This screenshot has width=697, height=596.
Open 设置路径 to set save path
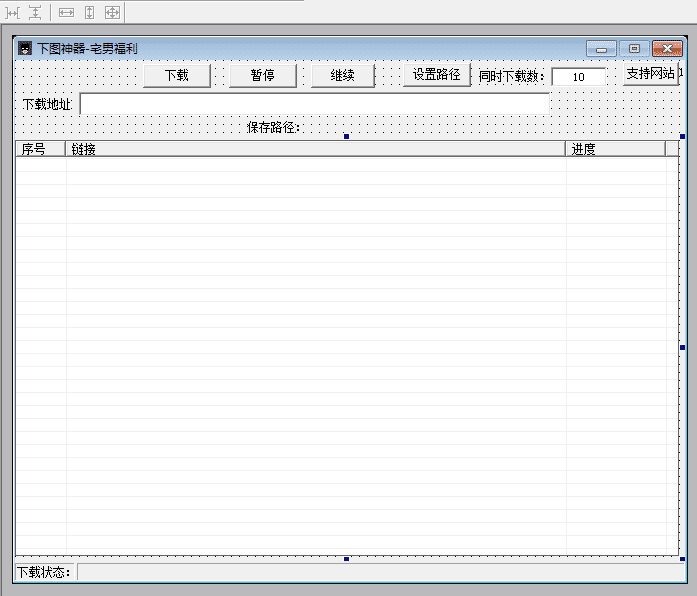(x=436, y=75)
